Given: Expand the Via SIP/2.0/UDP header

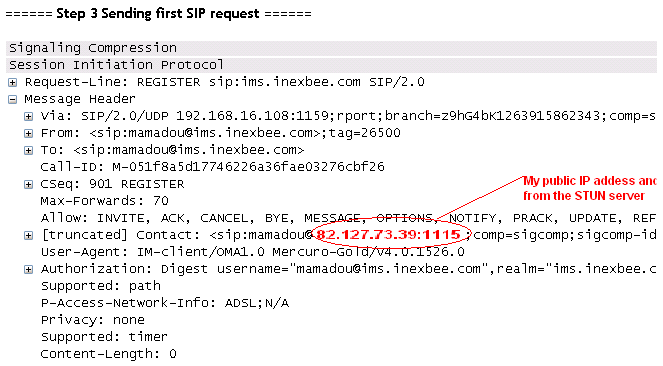Looking at the screenshot, I should pyautogui.click(x=28, y=116).
